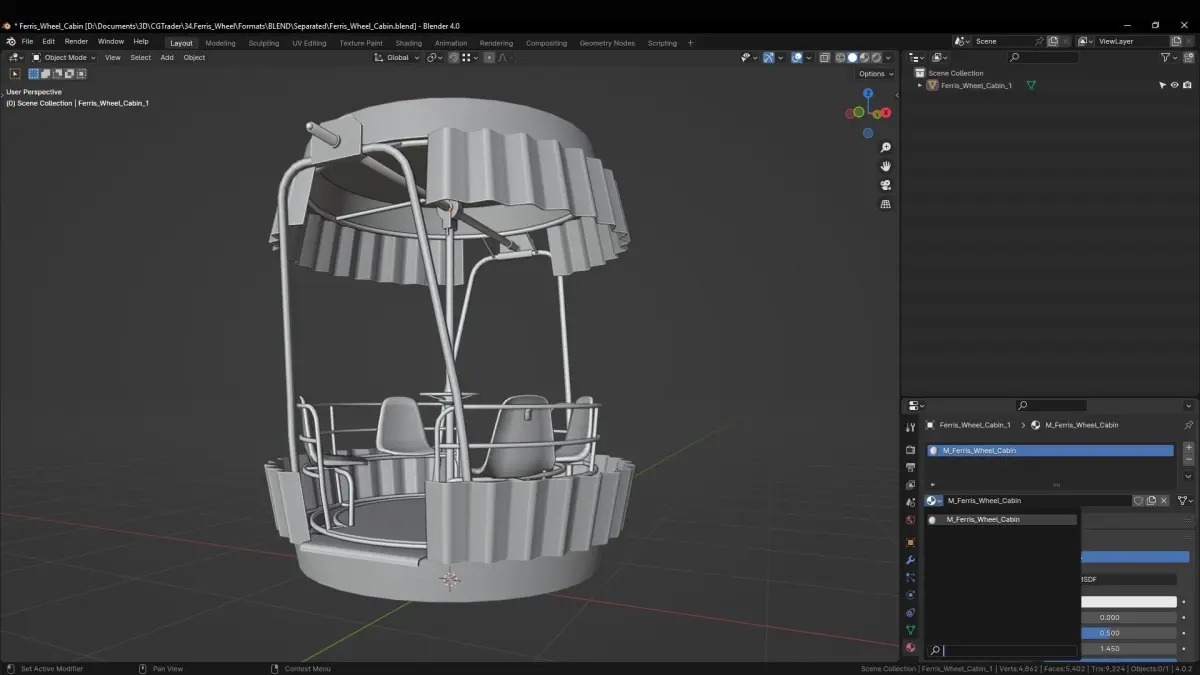Viewport: 1200px width, 675px height.
Task: Switch to the Shading workspace tab
Action: tap(408, 43)
